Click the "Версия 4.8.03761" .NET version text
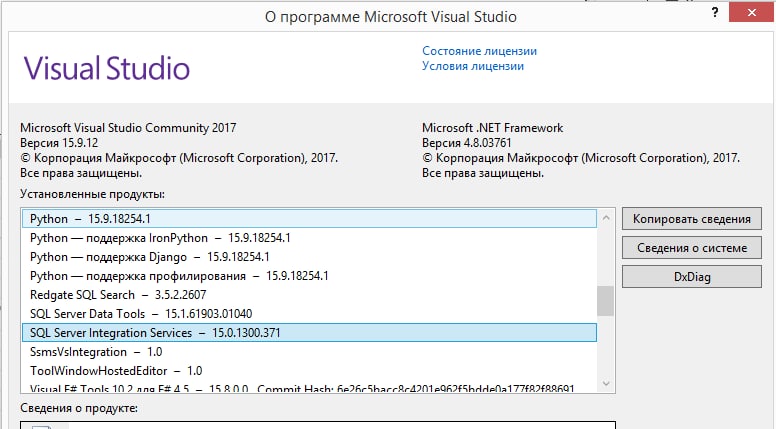776x429 pixels. pos(466,143)
